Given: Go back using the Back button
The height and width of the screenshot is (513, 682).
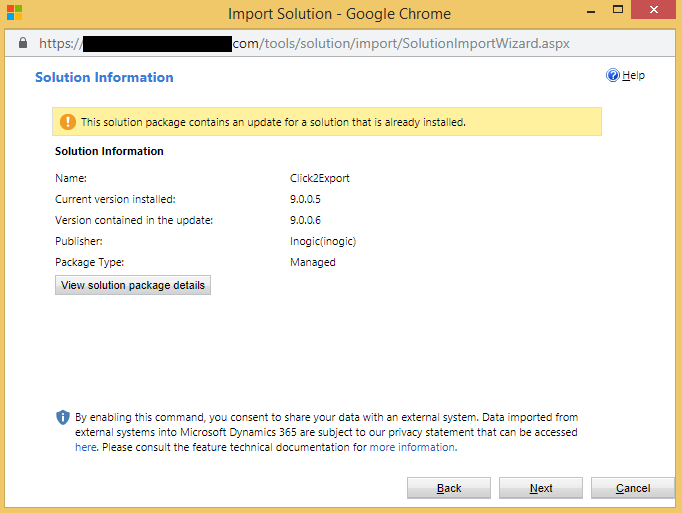Looking at the screenshot, I should pyautogui.click(x=449, y=488).
